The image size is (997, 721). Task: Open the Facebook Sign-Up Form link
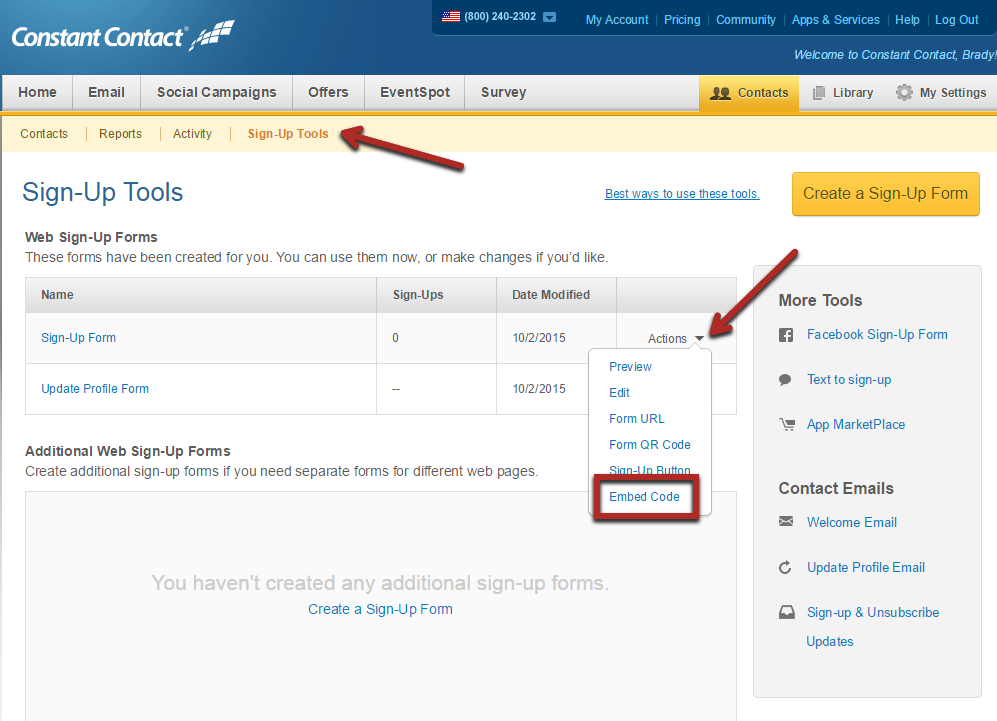coord(877,334)
